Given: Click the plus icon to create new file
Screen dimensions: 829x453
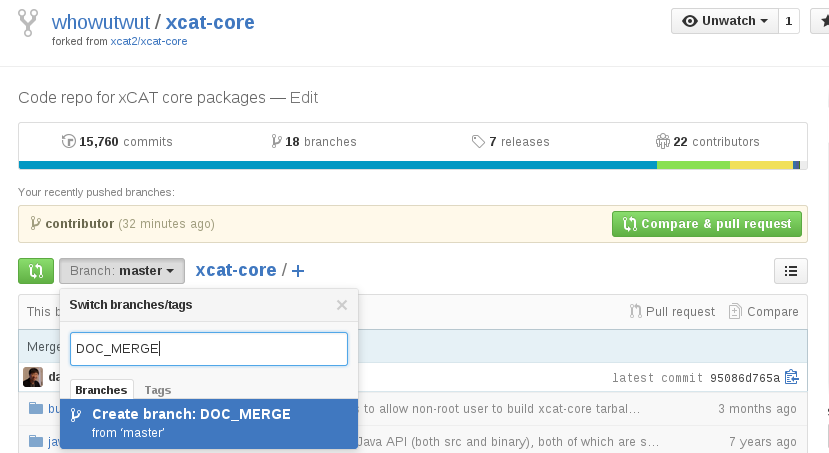Looking at the screenshot, I should tap(298, 271).
